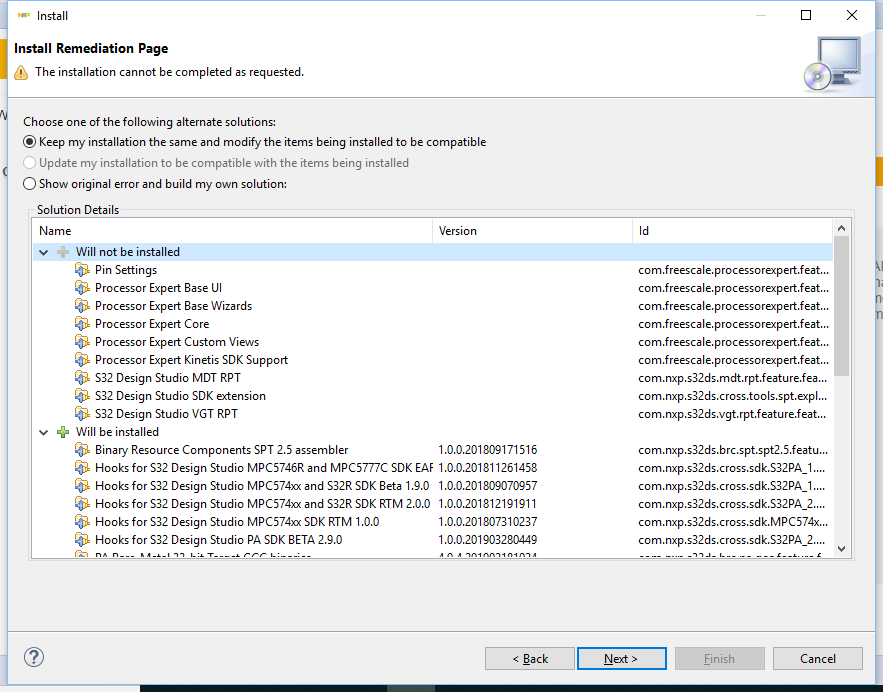Select Keep my installation the same option
Image resolution: width=883 pixels, height=692 pixels.
pos(29,142)
